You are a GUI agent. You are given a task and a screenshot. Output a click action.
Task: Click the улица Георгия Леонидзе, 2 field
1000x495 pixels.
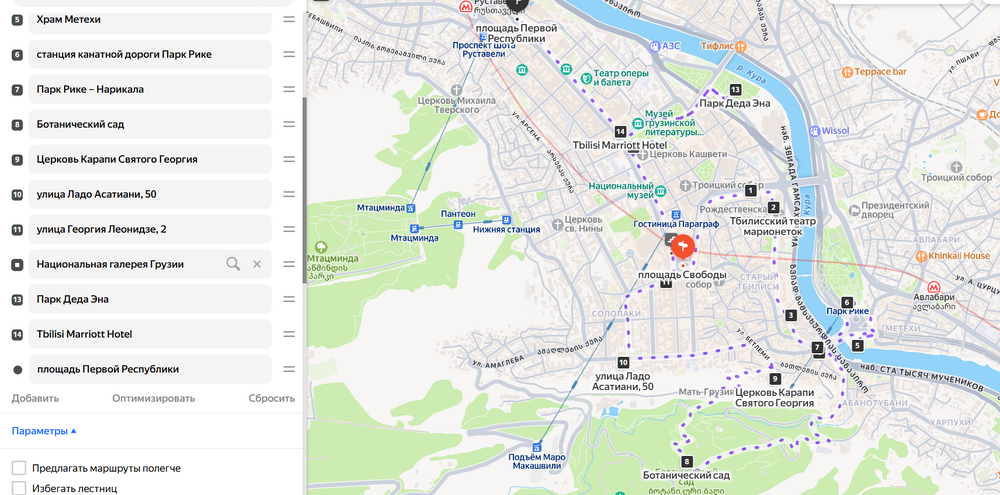pyautogui.click(x=141, y=229)
